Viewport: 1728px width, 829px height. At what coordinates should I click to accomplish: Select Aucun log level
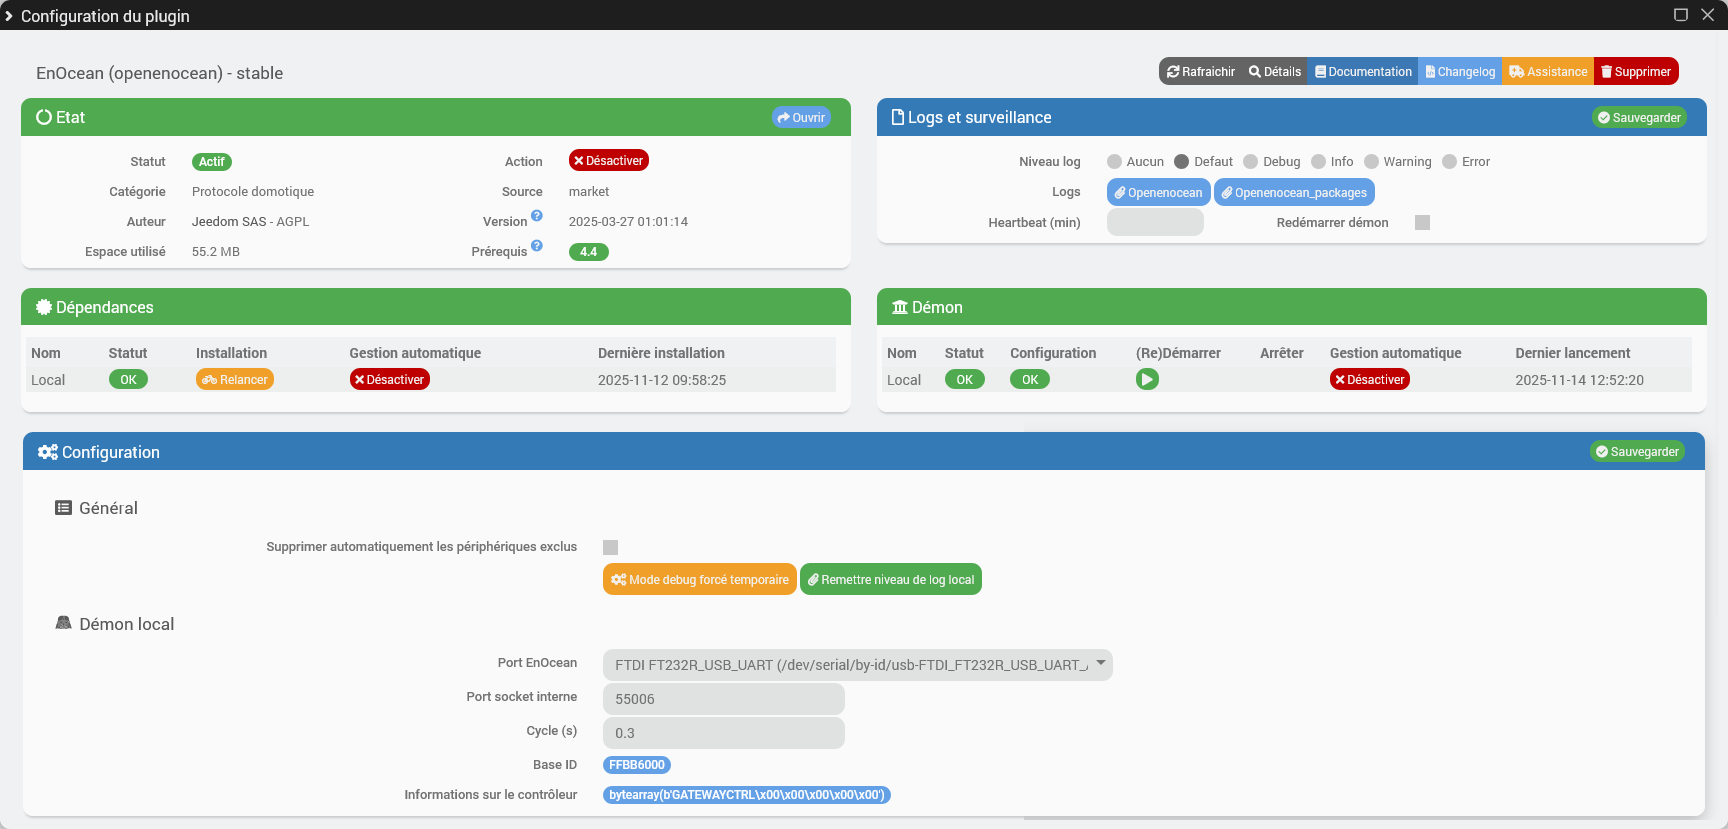click(1114, 162)
